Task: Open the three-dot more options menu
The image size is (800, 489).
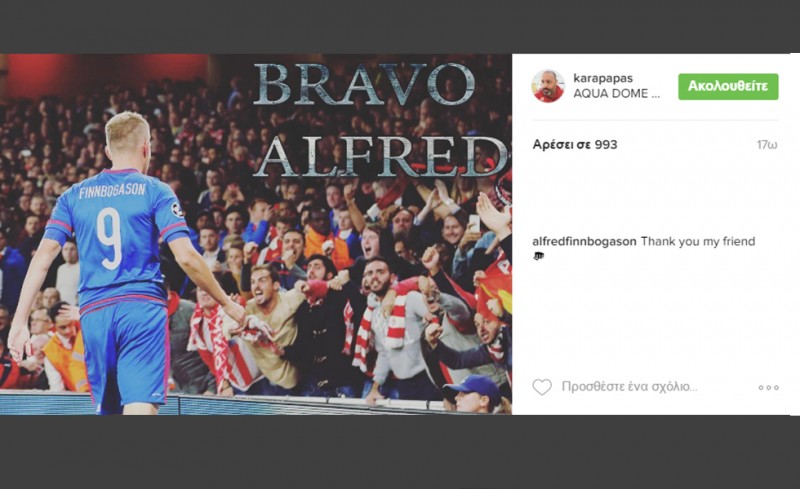Action: tap(768, 387)
